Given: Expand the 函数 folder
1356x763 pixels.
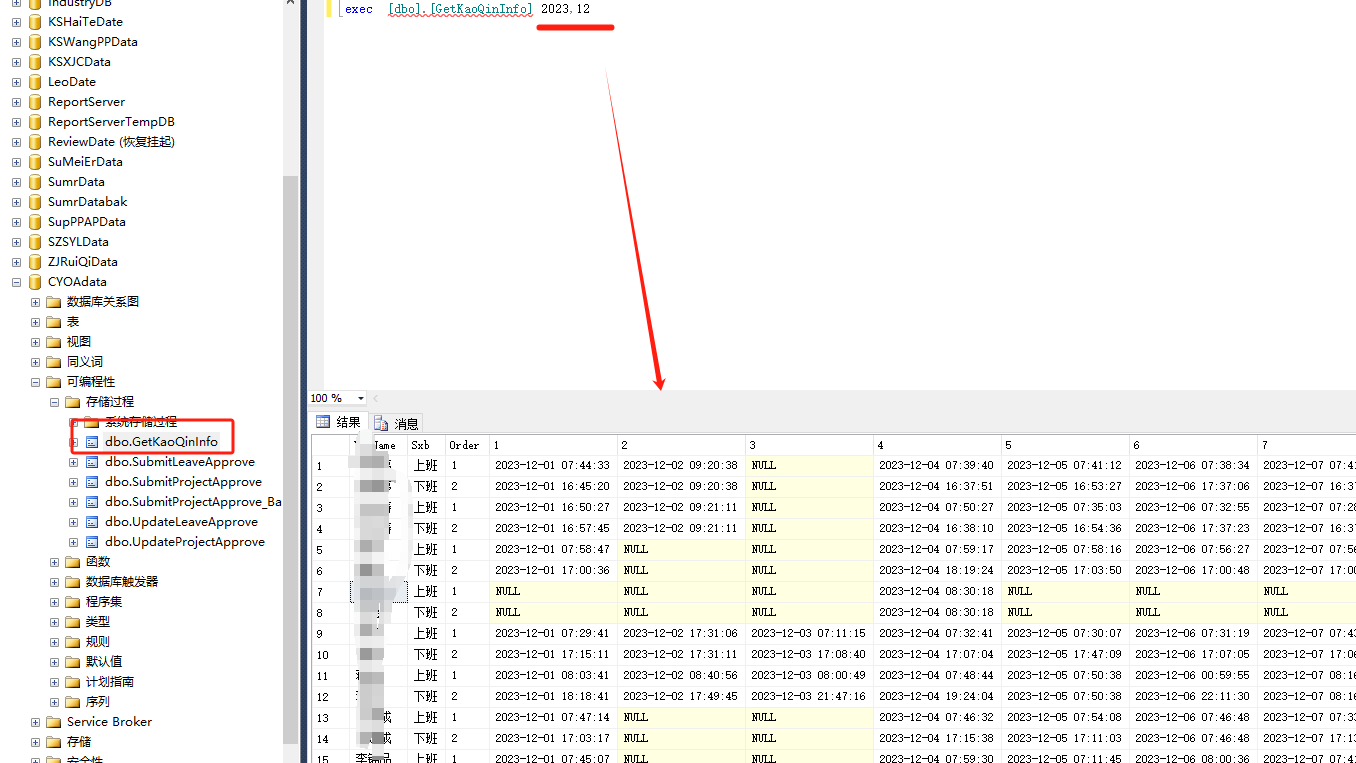Looking at the screenshot, I should point(54,562).
